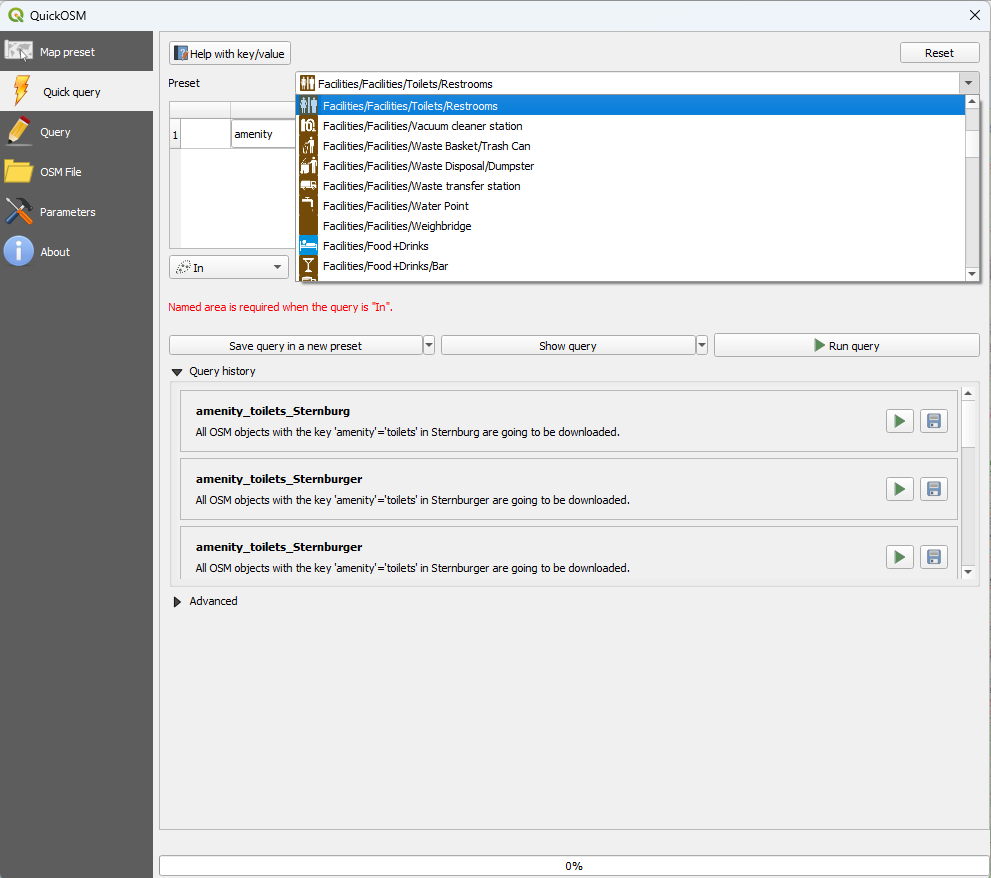Open the In spatial filter dropdown
This screenshot has width=991, height=878.
pos(228,267)
